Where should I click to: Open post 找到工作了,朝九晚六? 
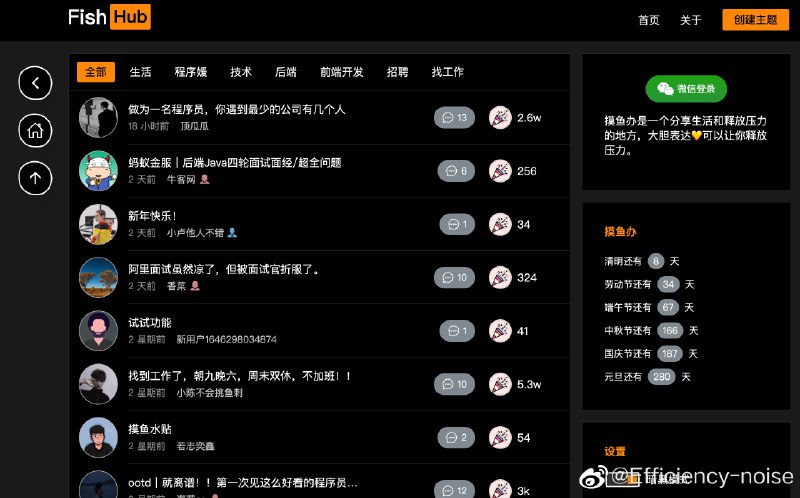tap(239, 376)
